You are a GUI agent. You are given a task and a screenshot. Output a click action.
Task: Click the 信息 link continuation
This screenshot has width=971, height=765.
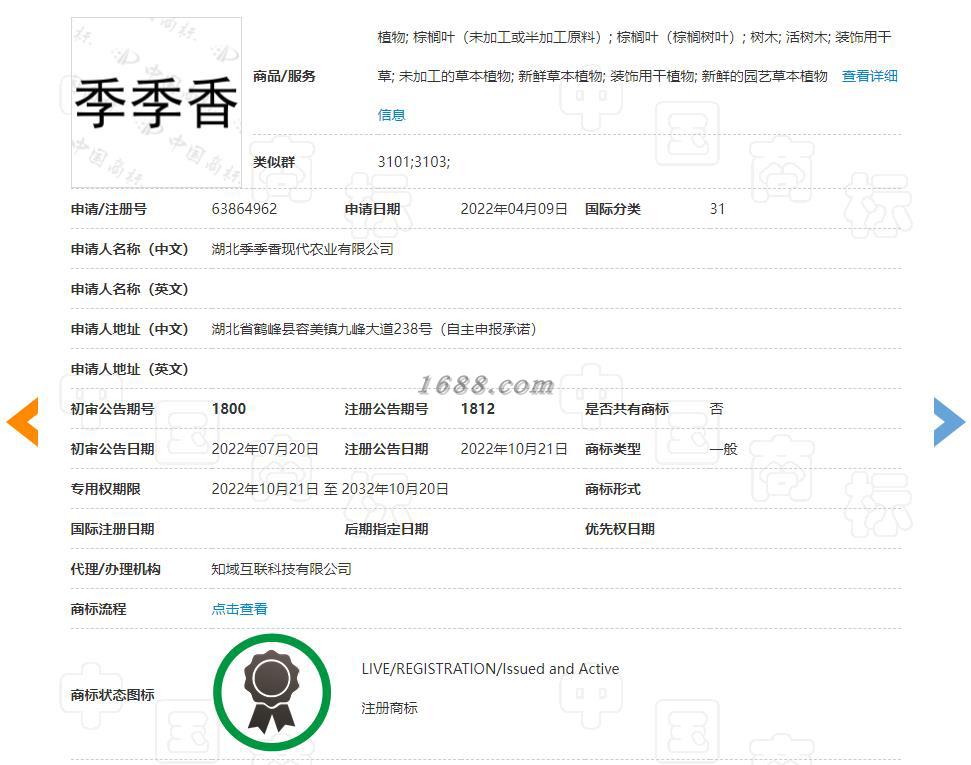pos(391,115)
